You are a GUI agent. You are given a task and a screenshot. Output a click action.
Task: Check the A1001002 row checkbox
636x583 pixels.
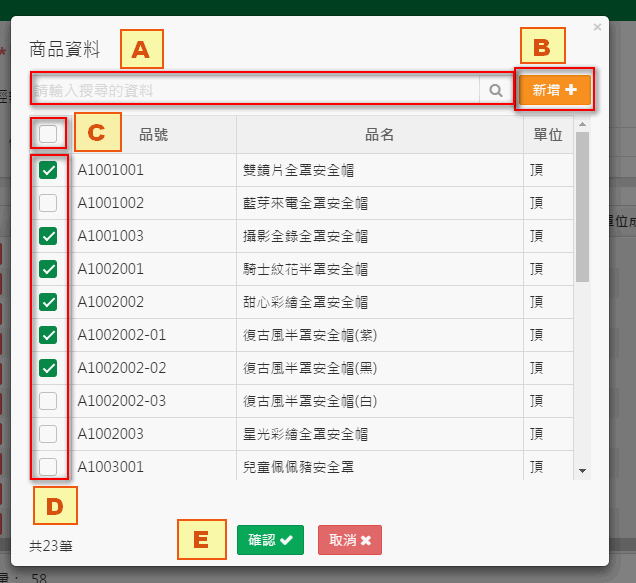[x=48, y=203]
